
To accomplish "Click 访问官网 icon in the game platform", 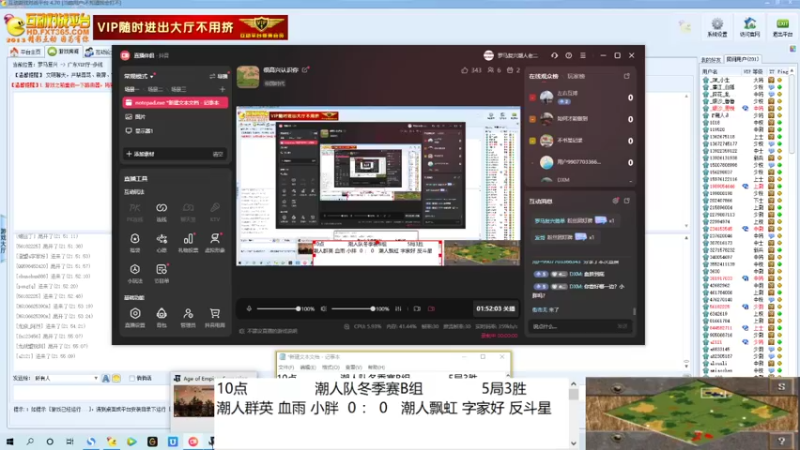I will pyautogui.click(x=749, y=28).
